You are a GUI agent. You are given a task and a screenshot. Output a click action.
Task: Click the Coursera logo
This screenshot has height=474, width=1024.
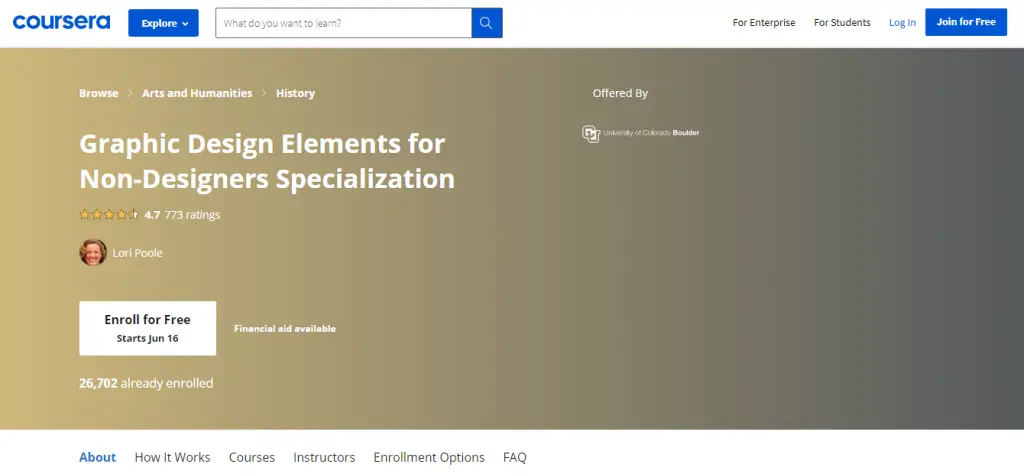click(63, 22)
